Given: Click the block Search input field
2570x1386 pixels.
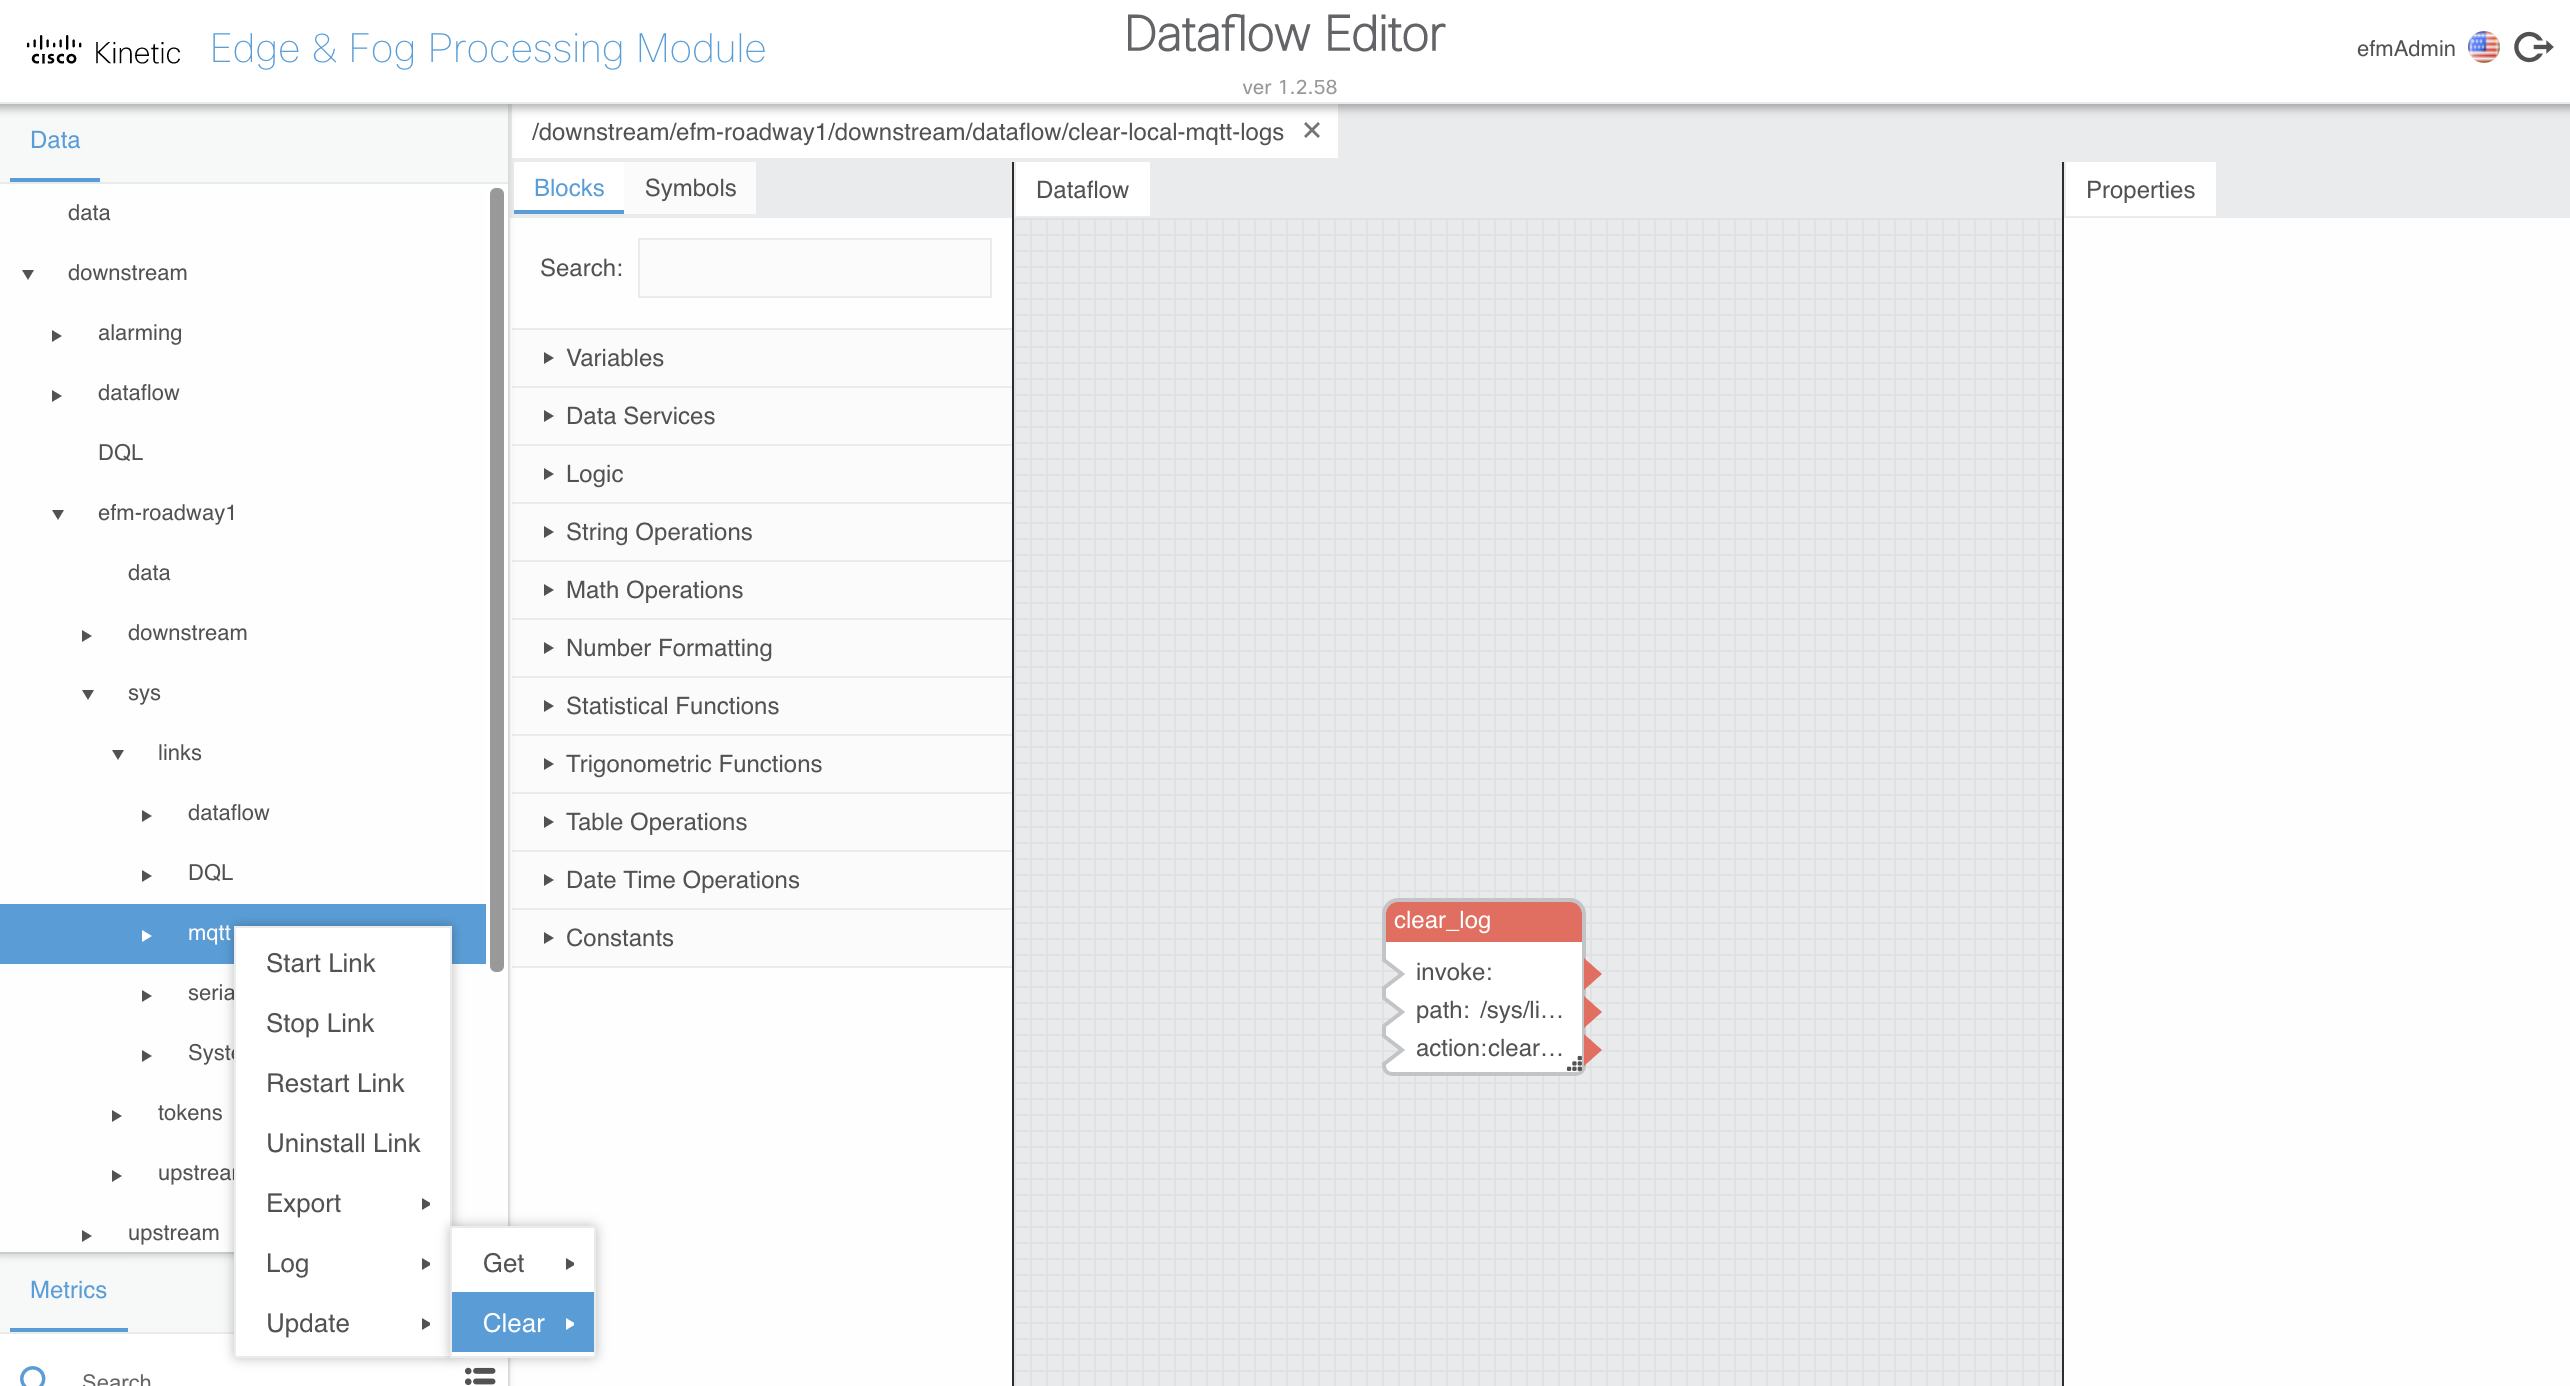Looking at the screenshot, I should point(815,268).
